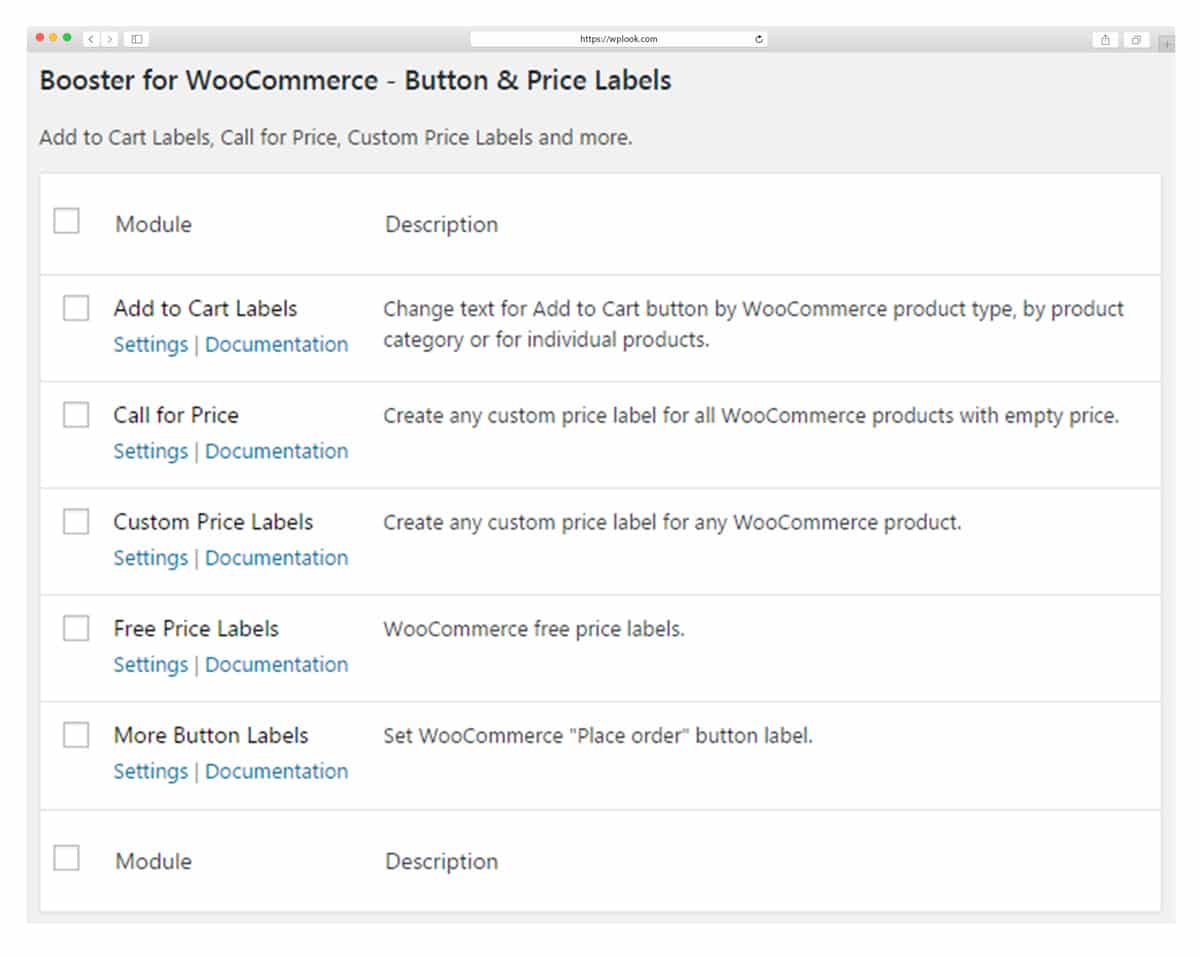Click the description 'WooCommerce free price labels.'

pyautogui.click(x=534, y=629)
